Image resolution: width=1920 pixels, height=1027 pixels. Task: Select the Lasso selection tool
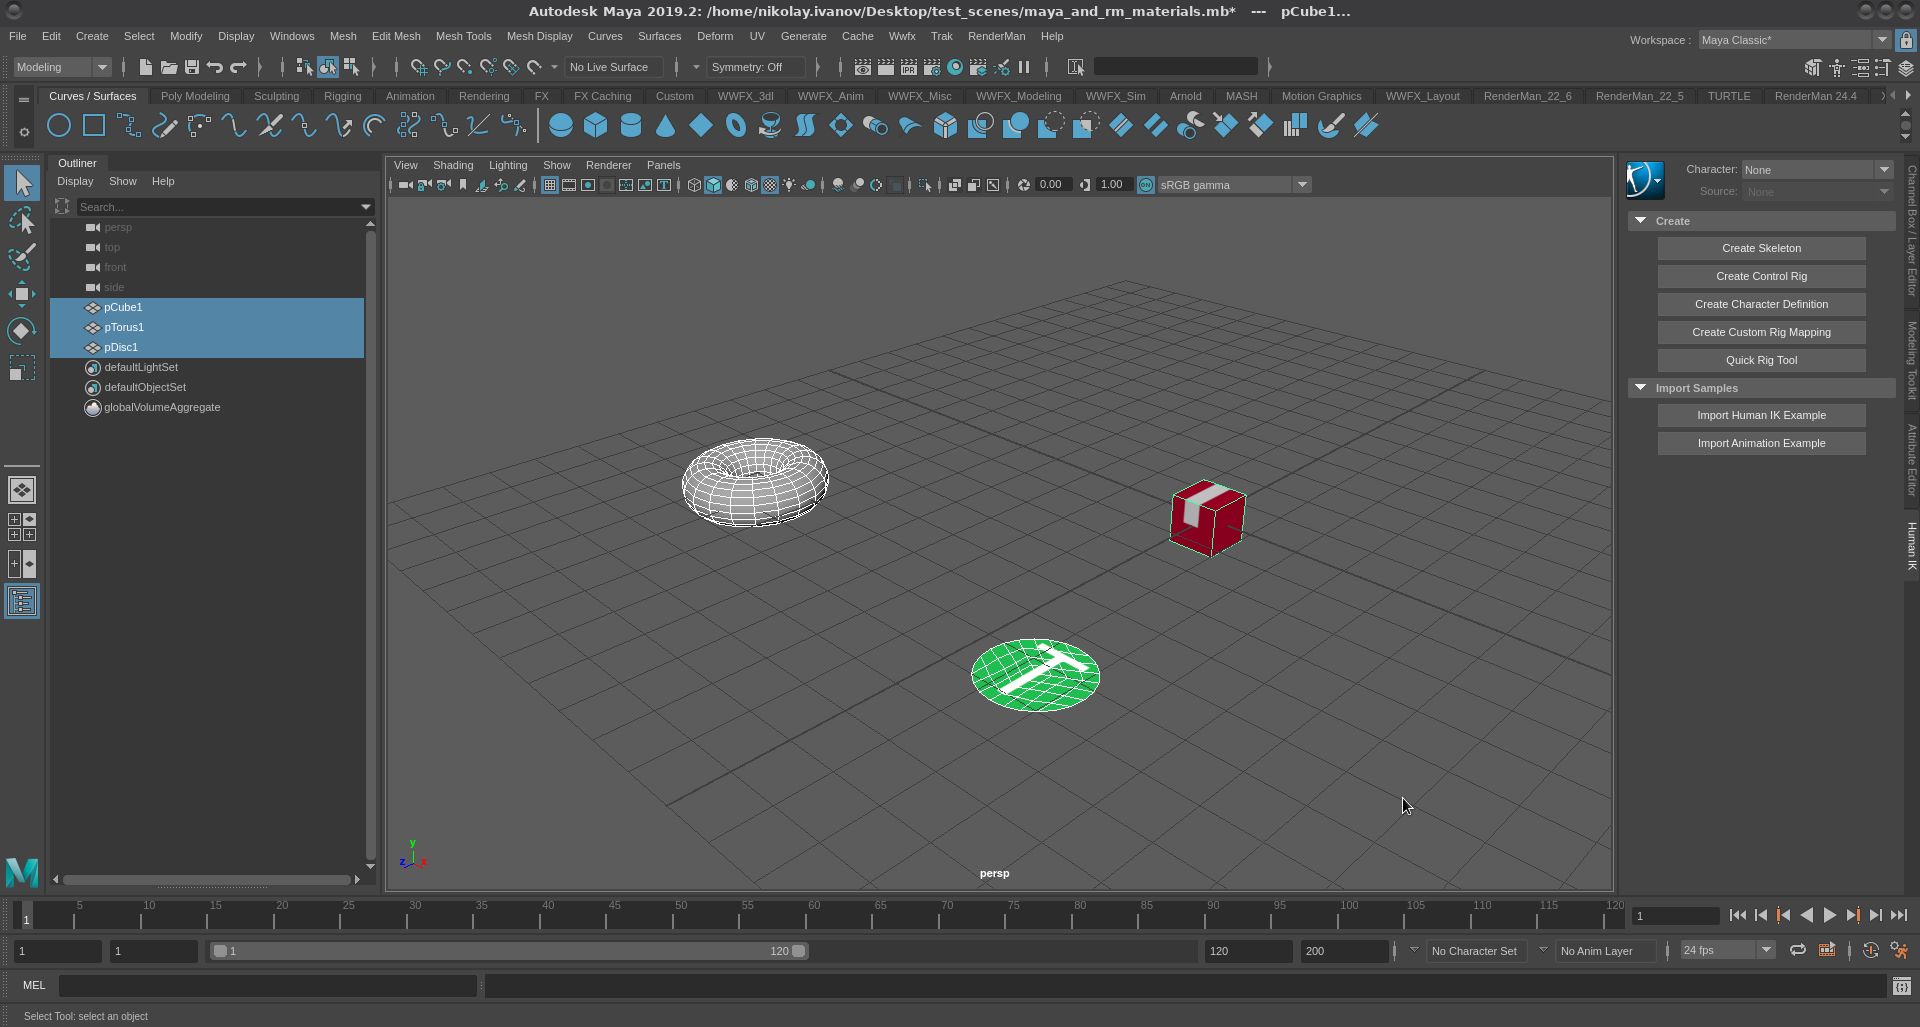click(x=22, y=220)
